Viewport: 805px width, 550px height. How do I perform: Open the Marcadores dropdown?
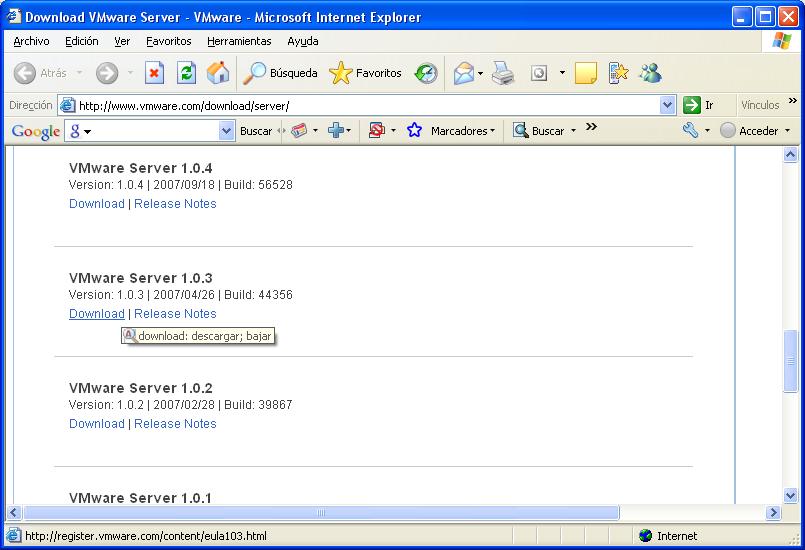pos(462,131)
